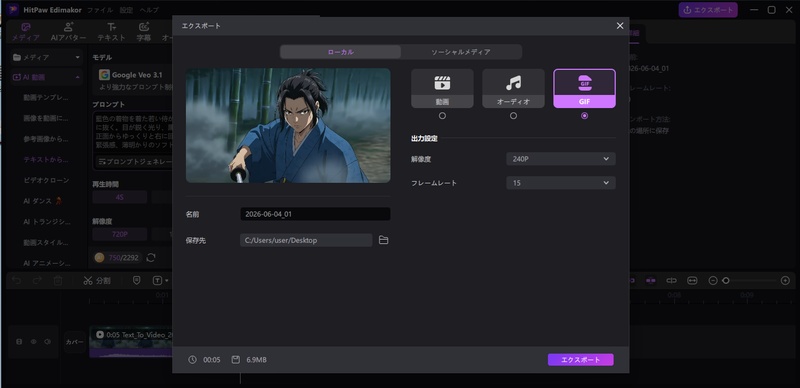
Task: Collapse the AI 動画 section in sidebar
Action: 78,77
